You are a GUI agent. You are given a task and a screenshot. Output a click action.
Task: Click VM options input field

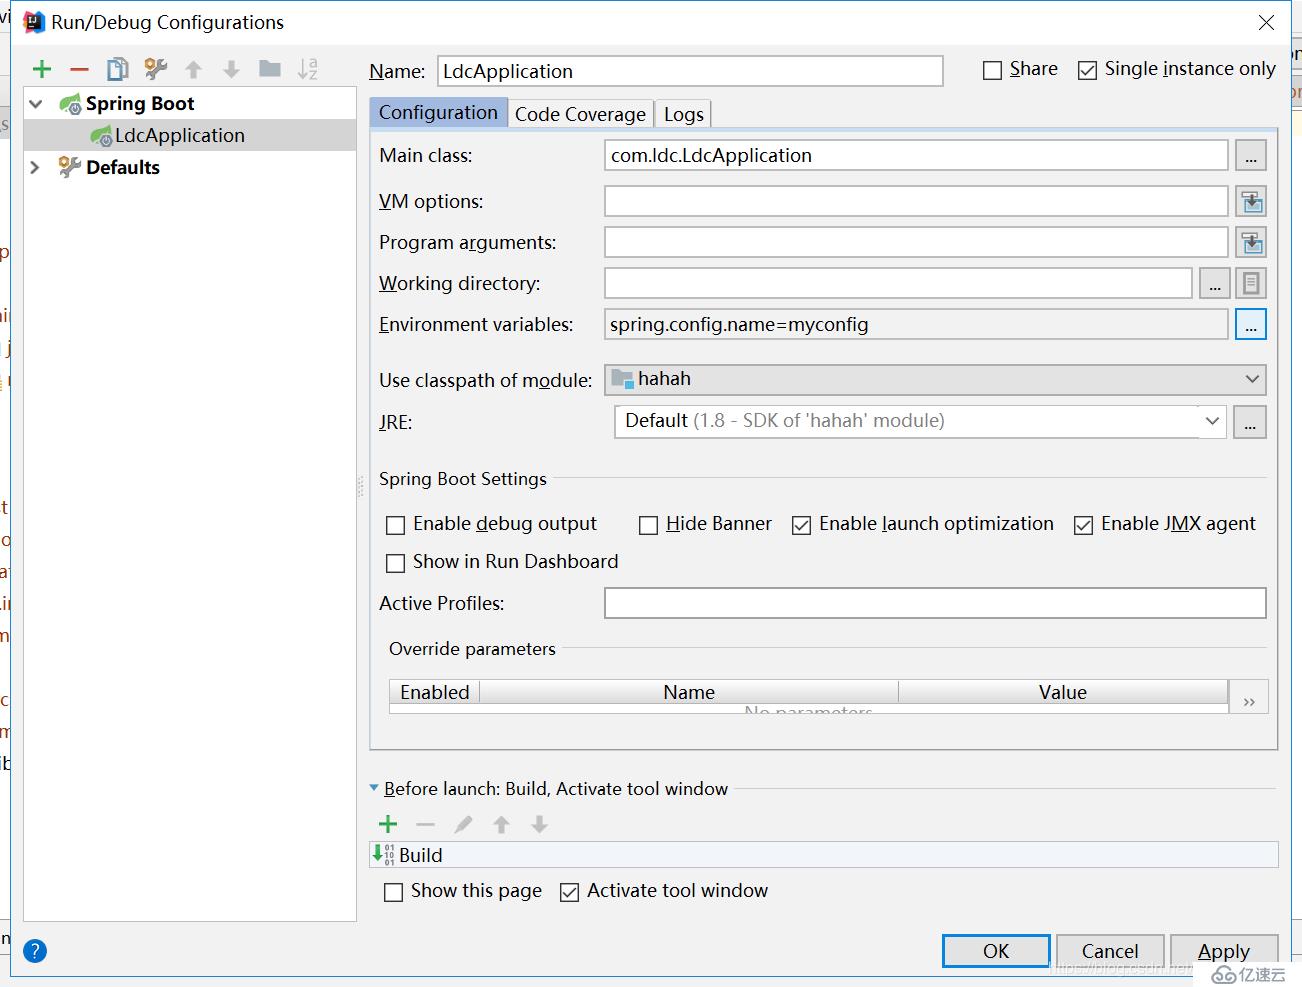[x=916, y=201]
